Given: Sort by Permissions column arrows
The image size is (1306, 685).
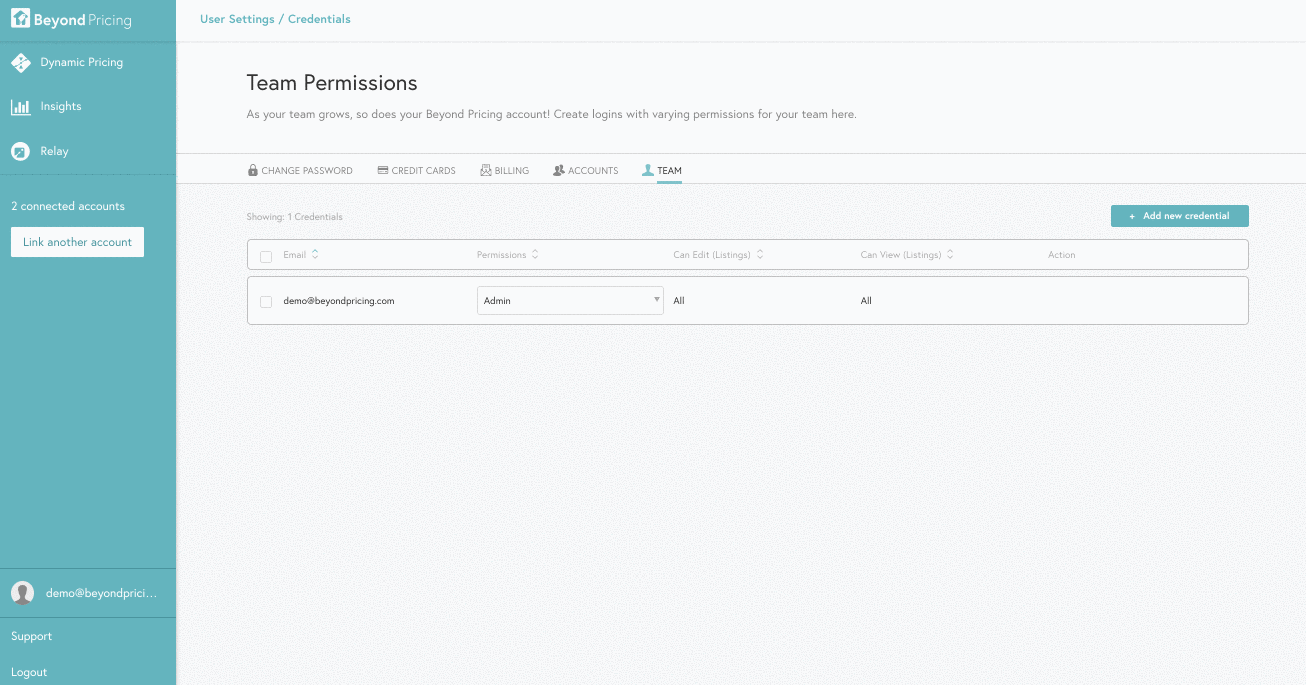Looking at the screenshot, I should (535, 254).
